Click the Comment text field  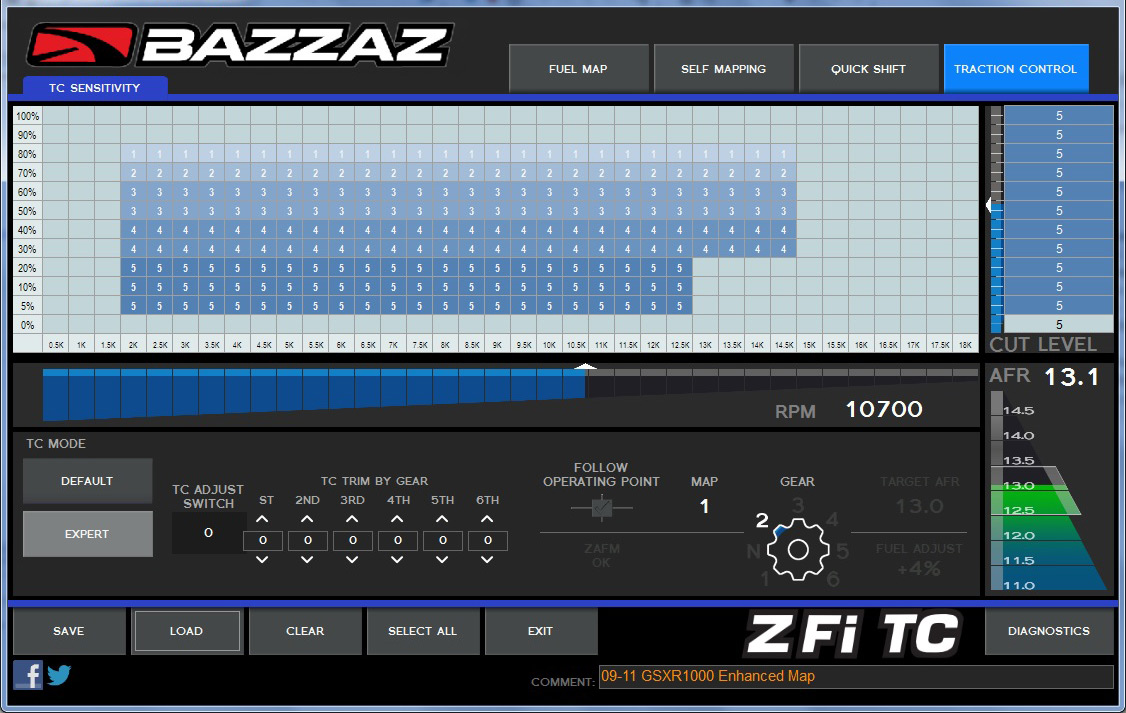coord(855,677)
